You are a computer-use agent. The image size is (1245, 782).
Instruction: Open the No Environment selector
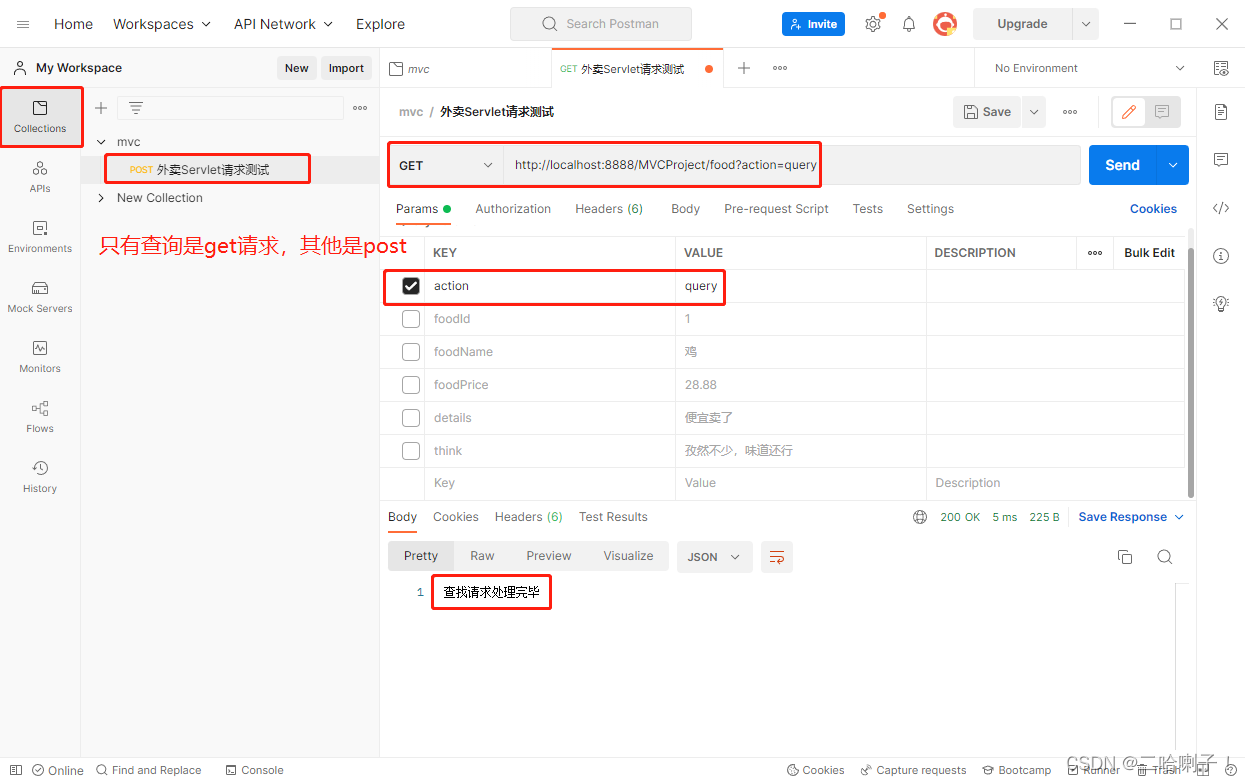click(1088, 68)
